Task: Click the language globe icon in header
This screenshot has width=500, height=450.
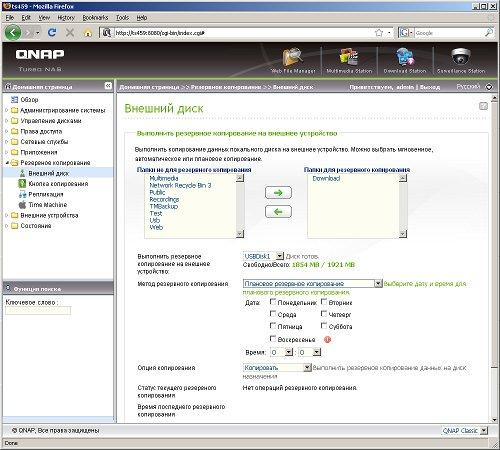Action: pos(489,87)
